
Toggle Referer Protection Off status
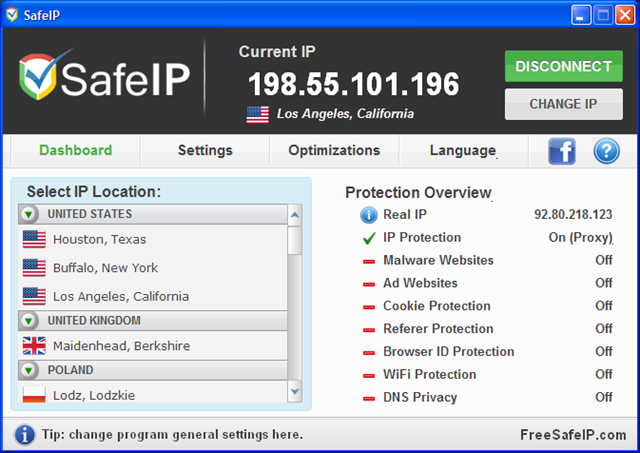[x=604, y=329]
